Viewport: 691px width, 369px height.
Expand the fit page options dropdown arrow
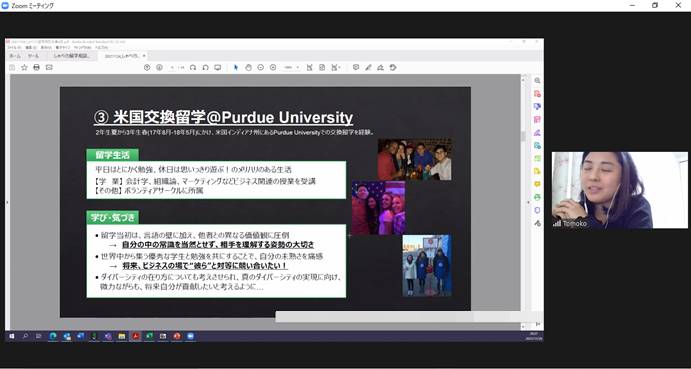click(x=339, y=67)
